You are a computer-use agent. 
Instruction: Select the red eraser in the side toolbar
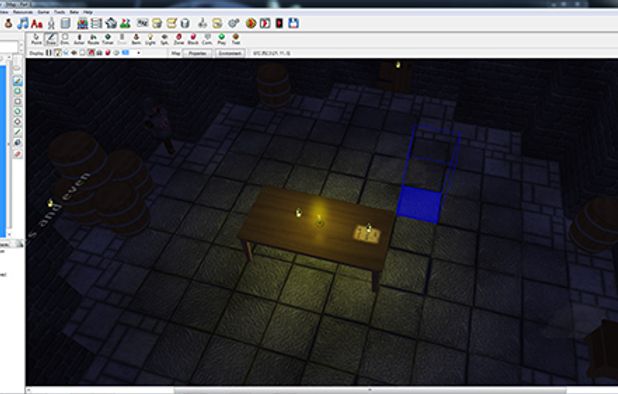(x=18, y=153)
